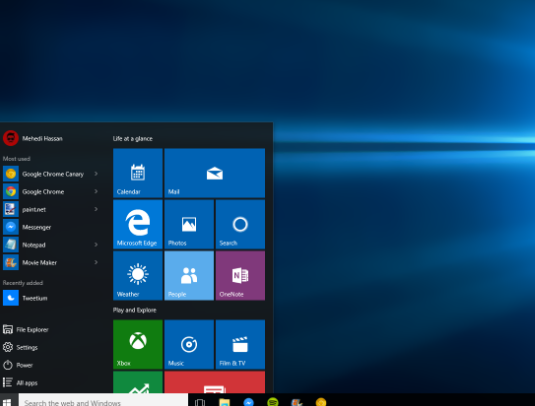Open Settings from Start menu
The height and width of the screenshot is (406, 535).
coord(20,347)
